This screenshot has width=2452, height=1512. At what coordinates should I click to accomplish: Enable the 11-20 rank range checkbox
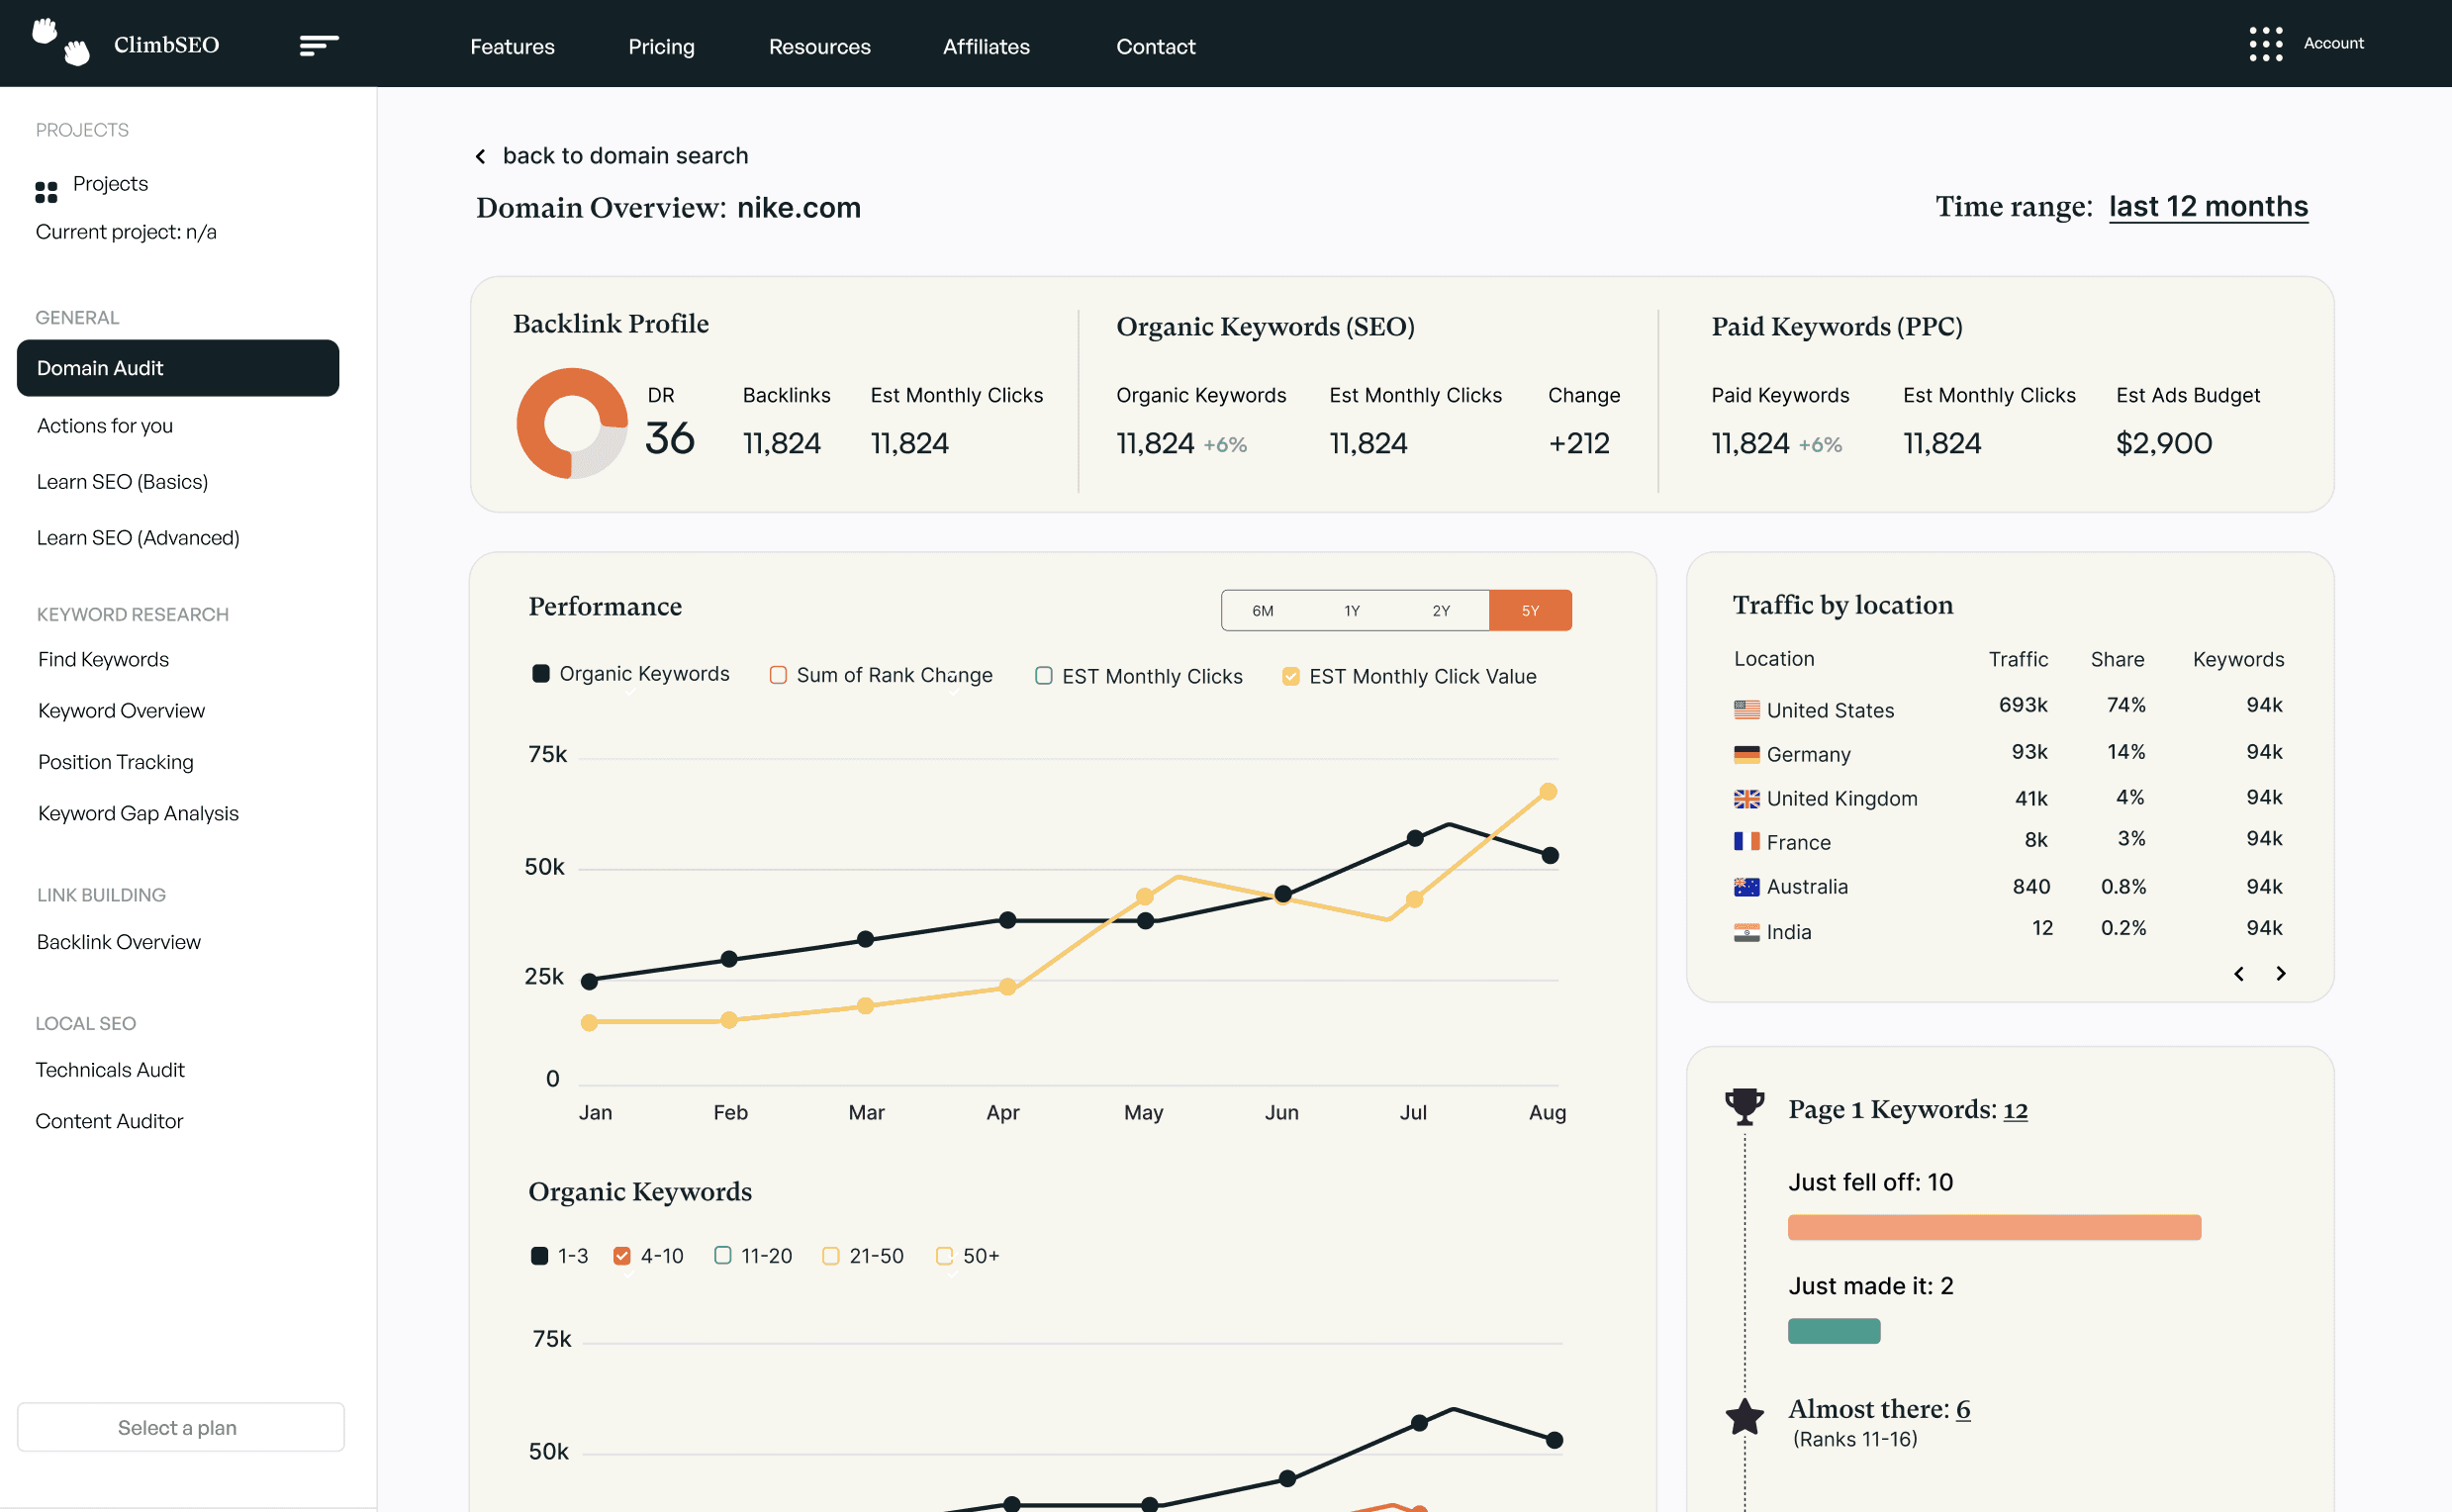pos(722,1255)
